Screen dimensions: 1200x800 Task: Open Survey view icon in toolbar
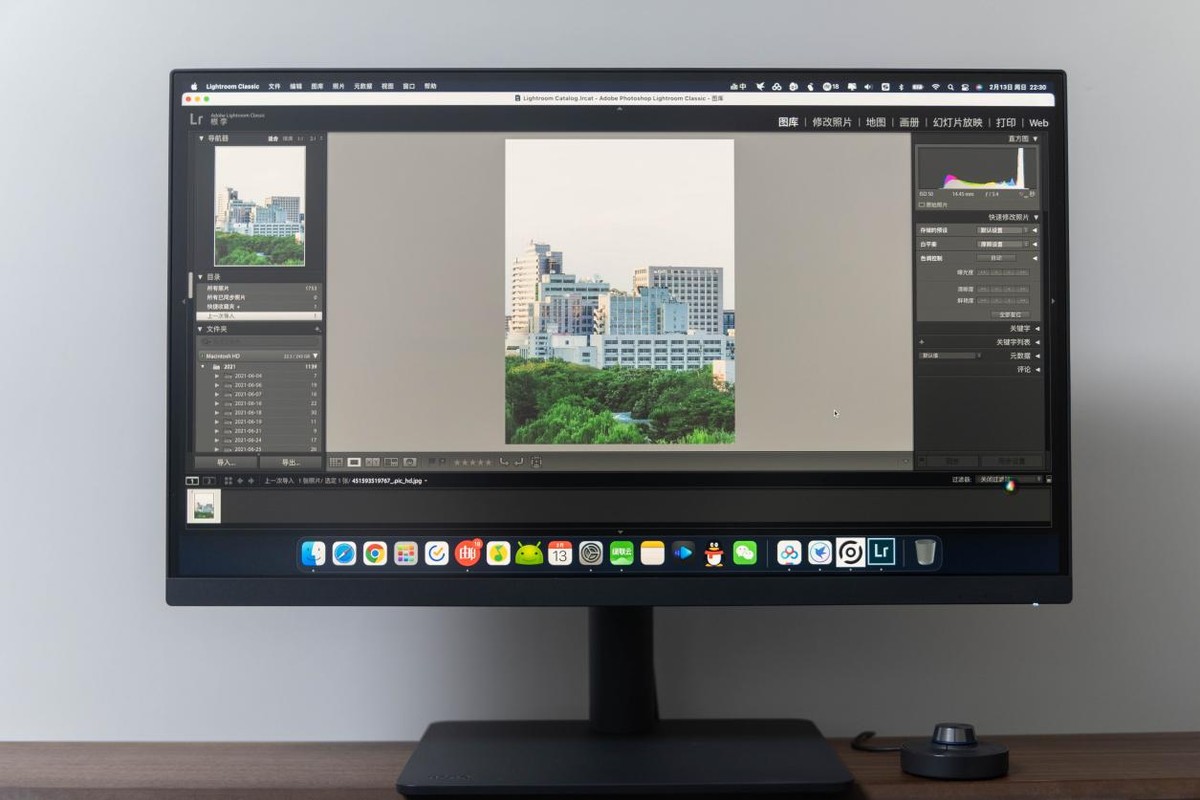tap(390, 462)
